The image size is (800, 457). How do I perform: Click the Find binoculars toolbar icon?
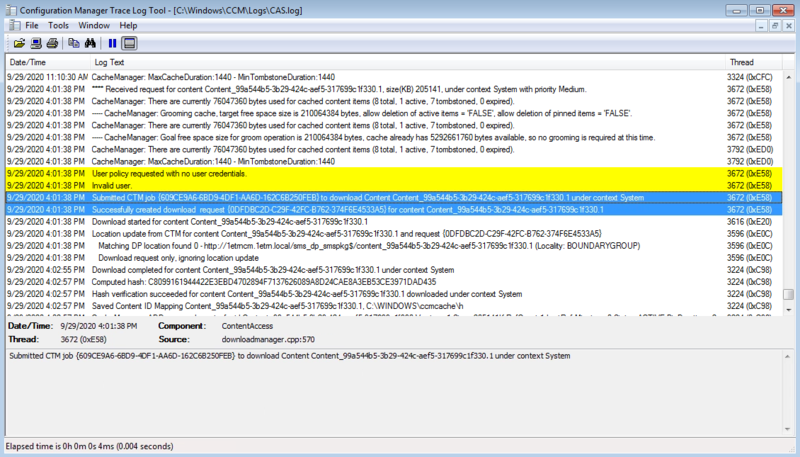89,43
